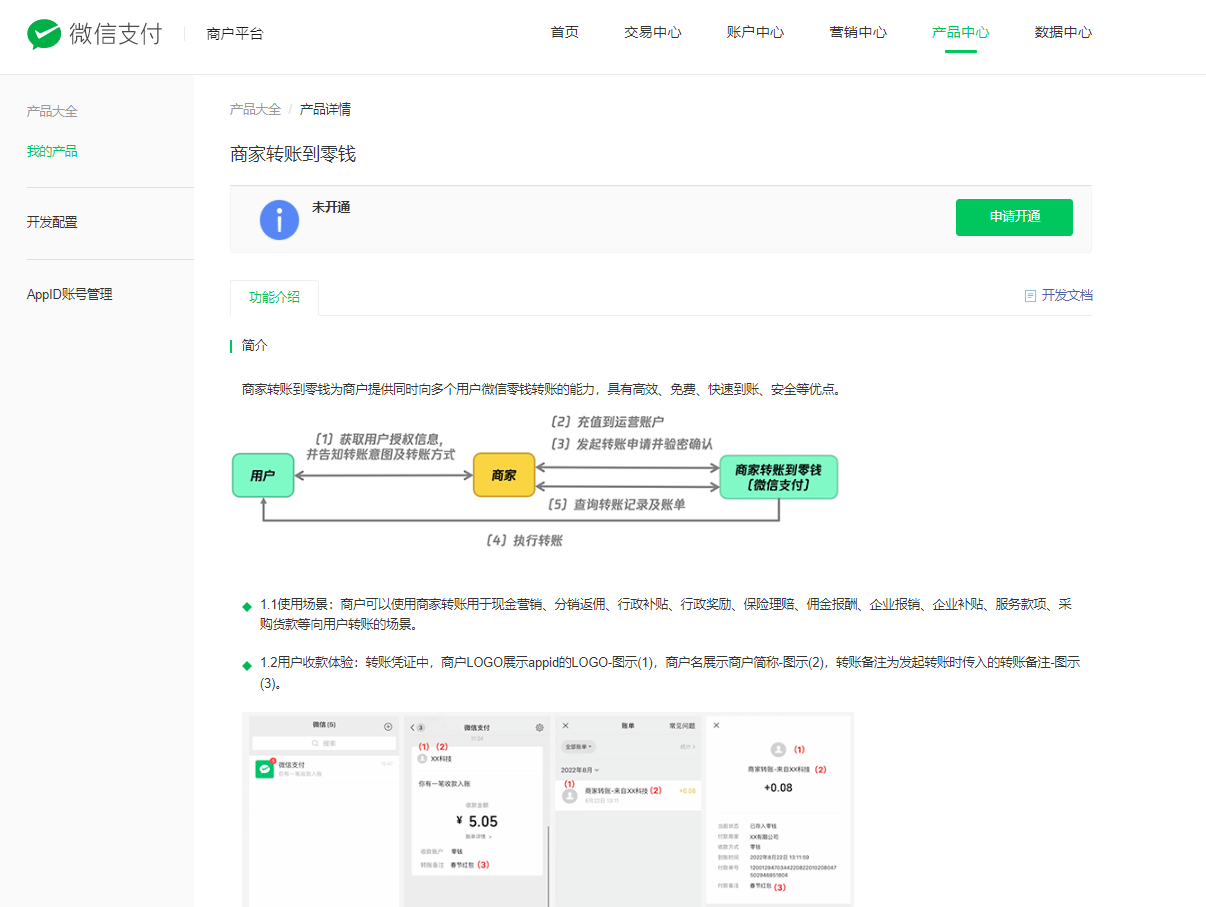
Task: Click the WeChat Pay logo icon
Action: pos(45,33)
